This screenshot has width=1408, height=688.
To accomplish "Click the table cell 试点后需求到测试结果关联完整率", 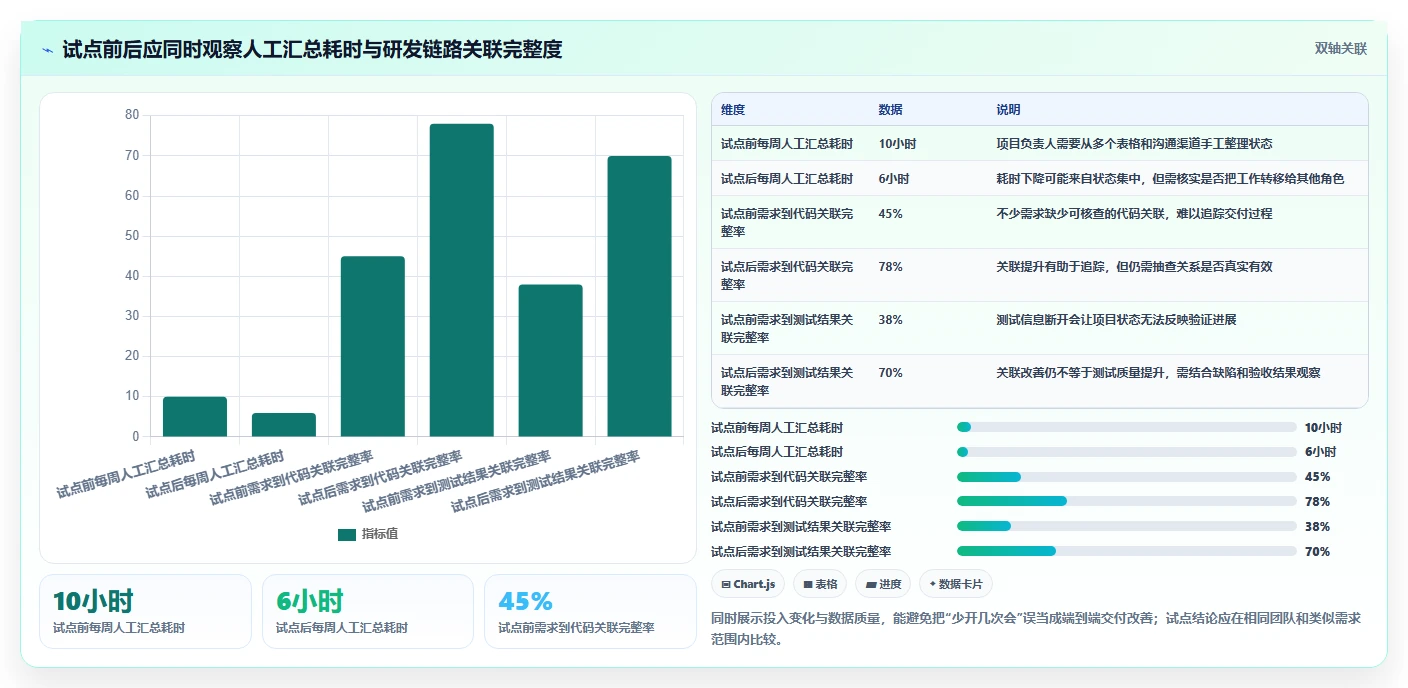I will pos(787,382).
